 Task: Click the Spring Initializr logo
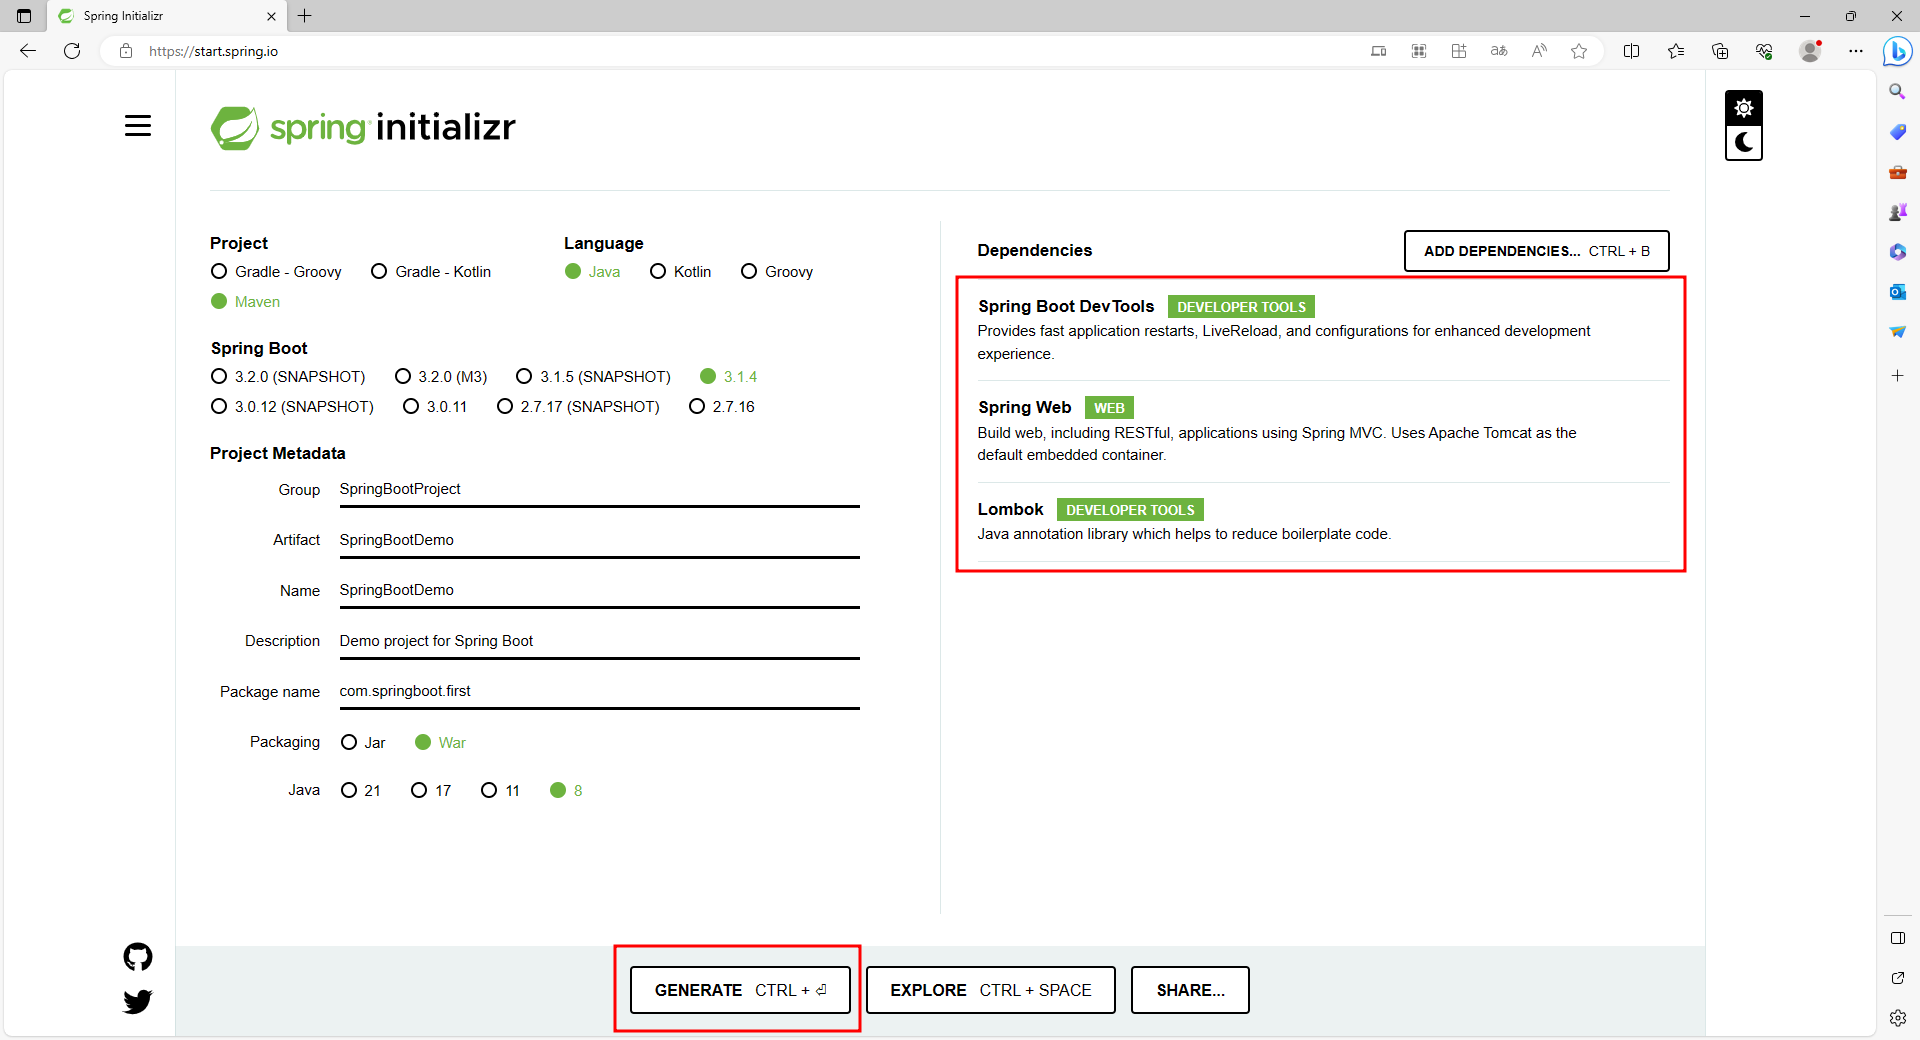(x=363, y=128)
